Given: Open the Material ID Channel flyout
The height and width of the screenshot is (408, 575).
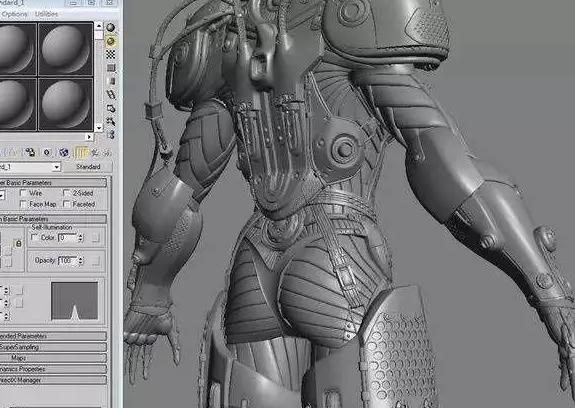Looking at the screenshot, I should point(47,152).
